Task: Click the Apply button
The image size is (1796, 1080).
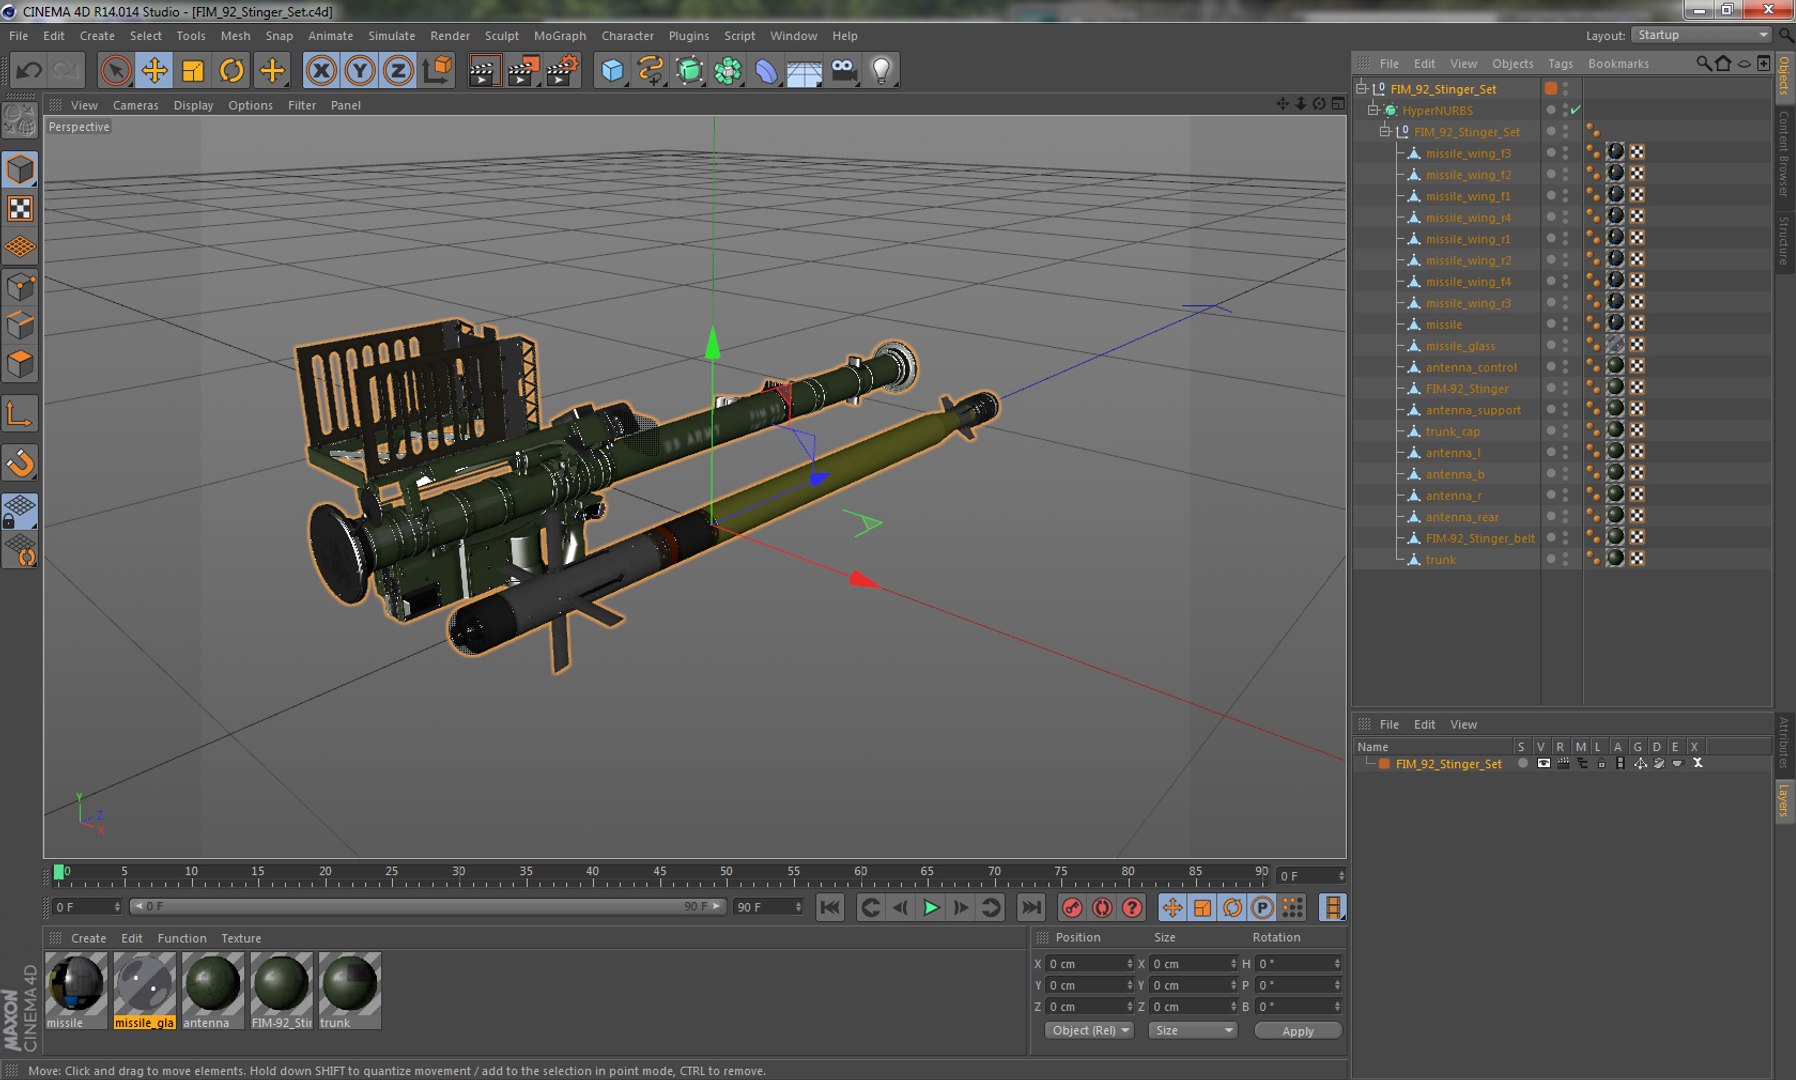Action: click(x=1298, y=1031)
